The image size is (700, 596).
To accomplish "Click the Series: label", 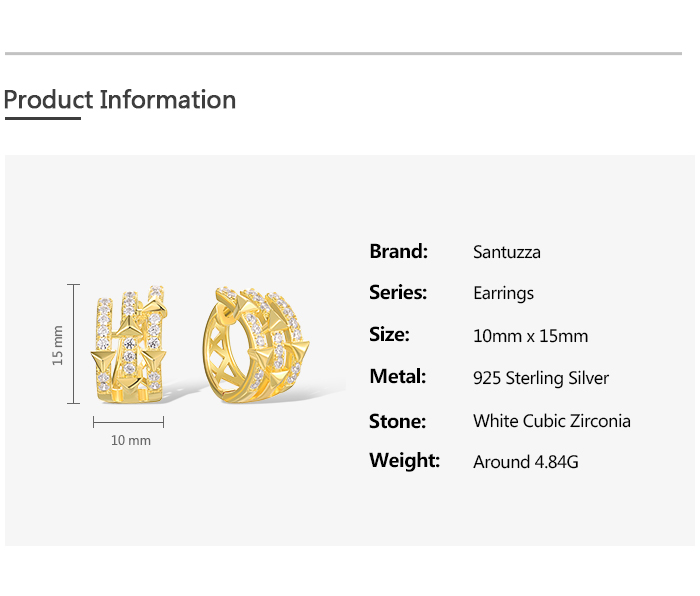I will coord(398,292).
